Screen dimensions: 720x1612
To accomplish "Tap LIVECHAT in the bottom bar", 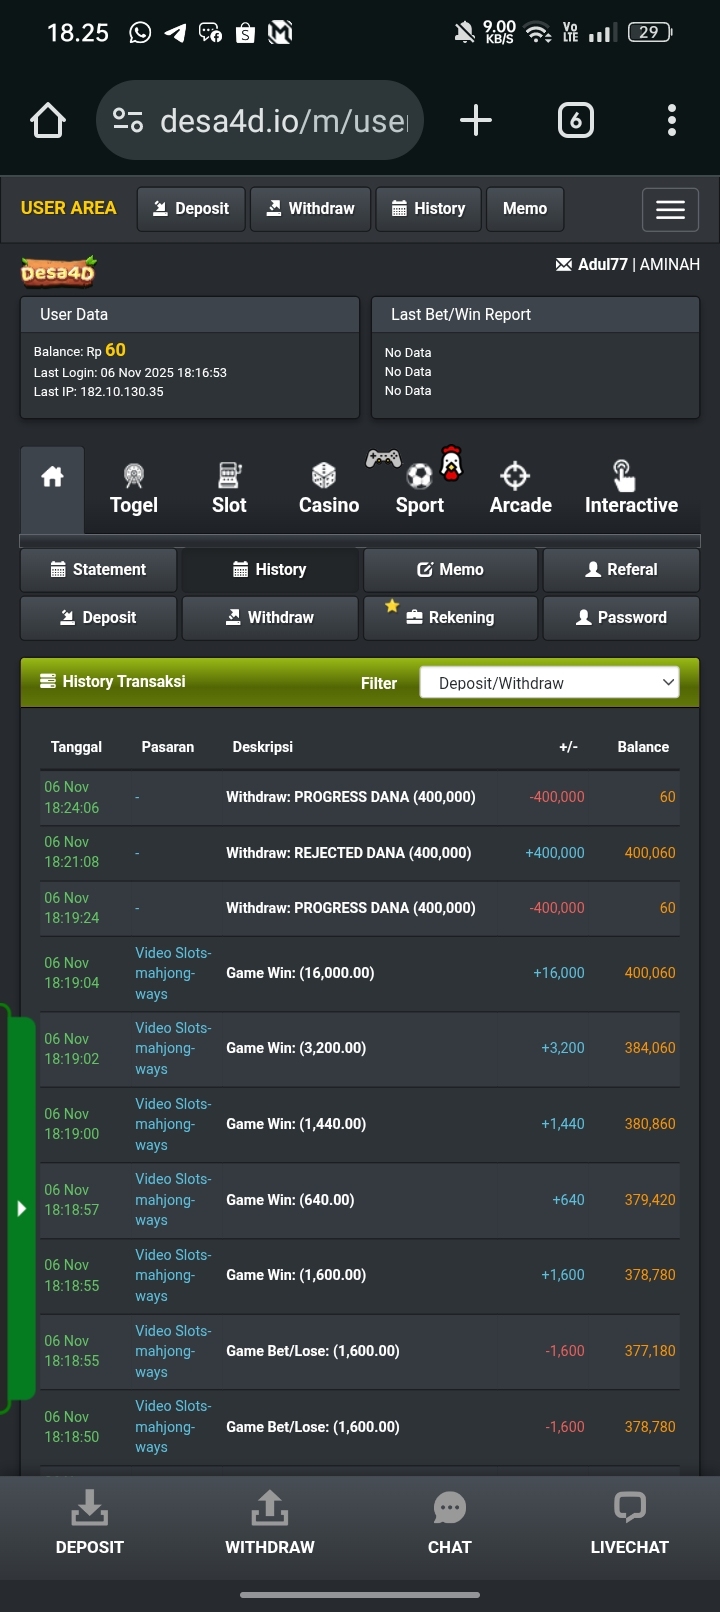I will coord(630,1524).
